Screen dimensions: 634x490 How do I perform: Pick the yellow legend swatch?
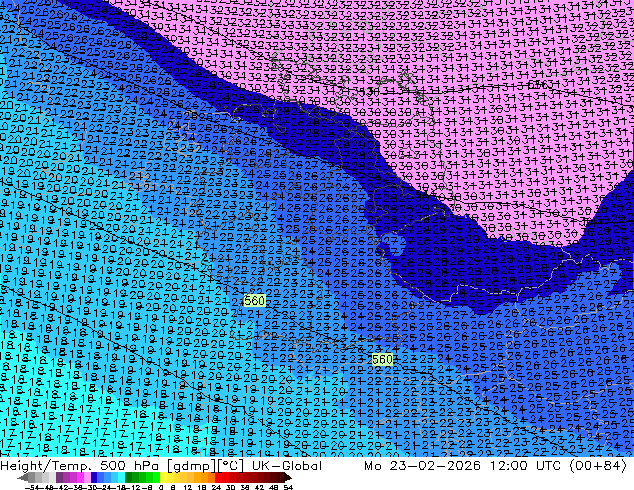[x=163, y=478]
